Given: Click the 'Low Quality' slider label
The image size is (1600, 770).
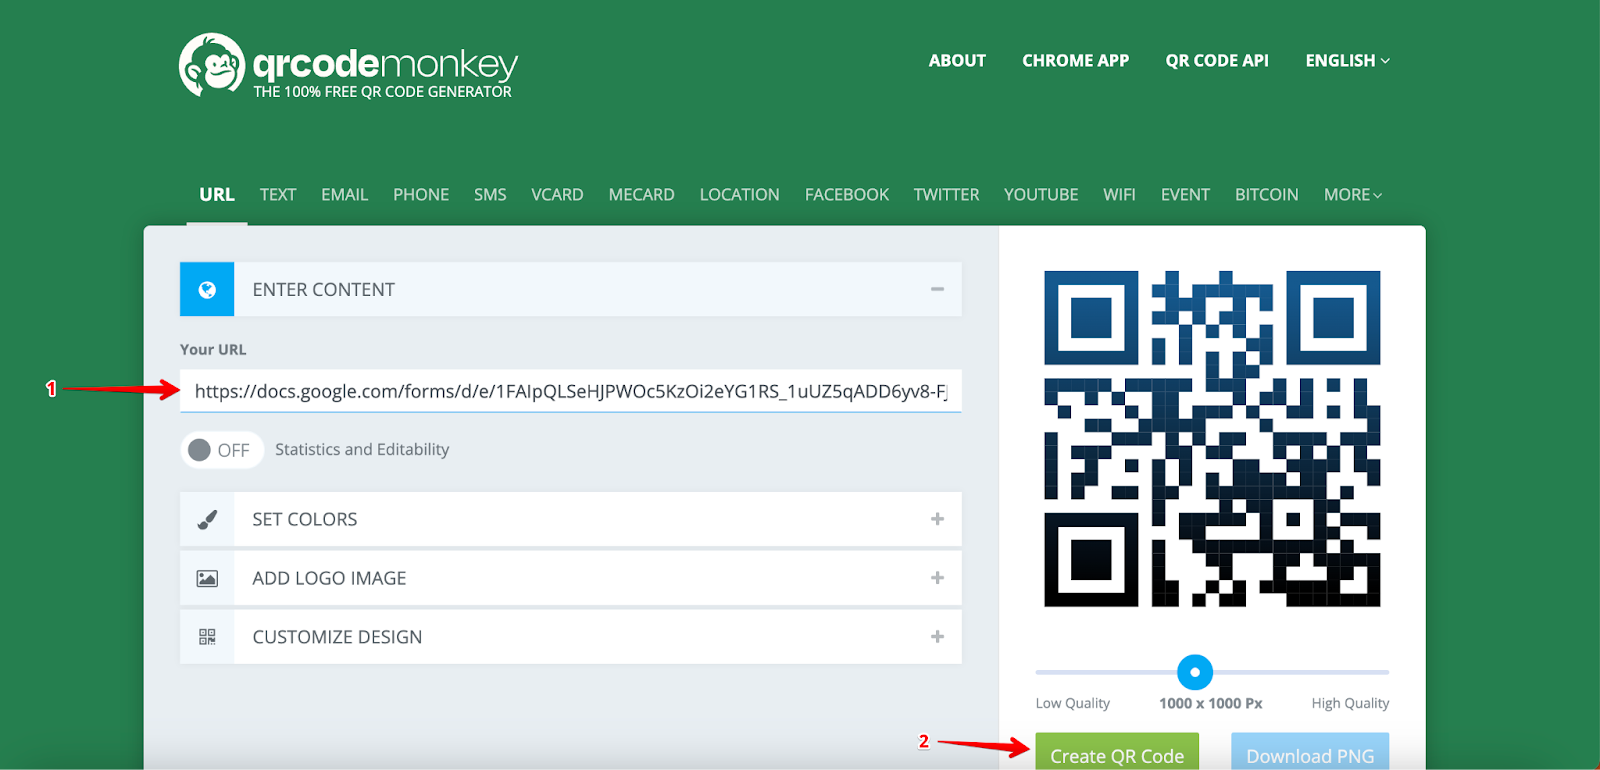Looking at the screenshot, I should point(1073,703).
